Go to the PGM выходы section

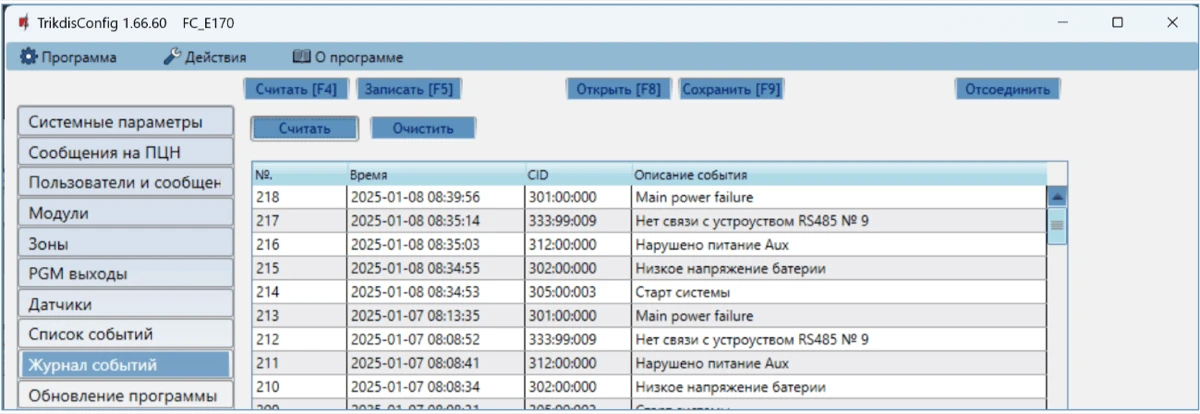(125, 274)
